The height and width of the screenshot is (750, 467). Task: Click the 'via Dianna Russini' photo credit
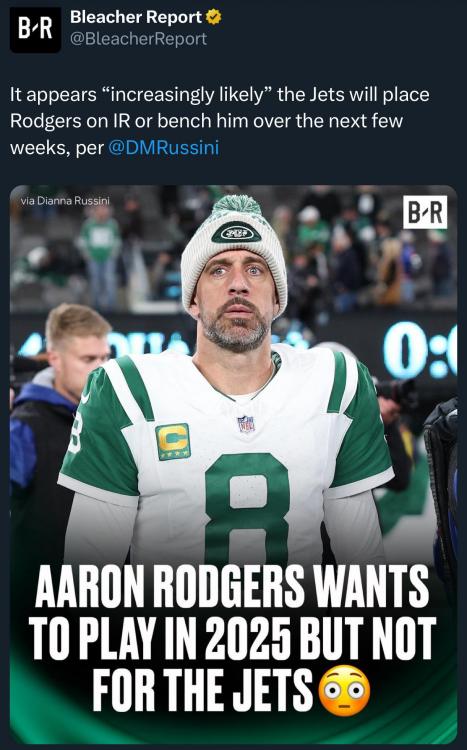[65, 200]
